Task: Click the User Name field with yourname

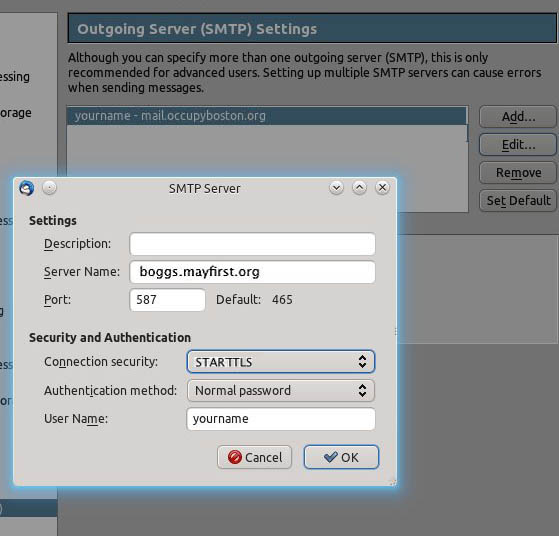Action: coord(281,419)
